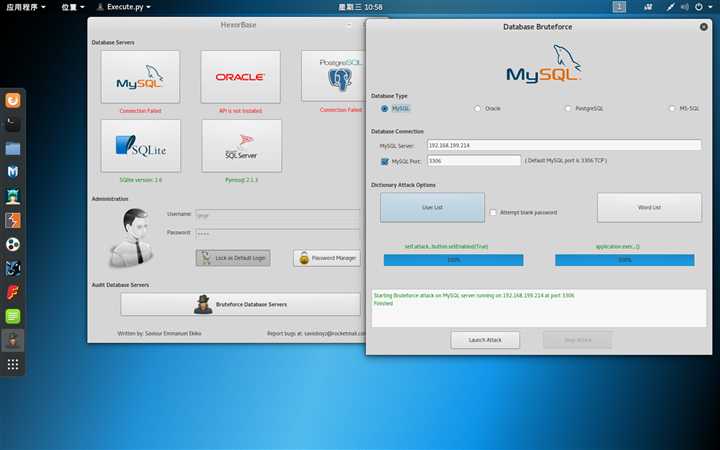This screenshot has width=720, height=450.
Task: Click the 'Written by: Saviour Emmanuel Ekiko' text
Action: (159, 333)
